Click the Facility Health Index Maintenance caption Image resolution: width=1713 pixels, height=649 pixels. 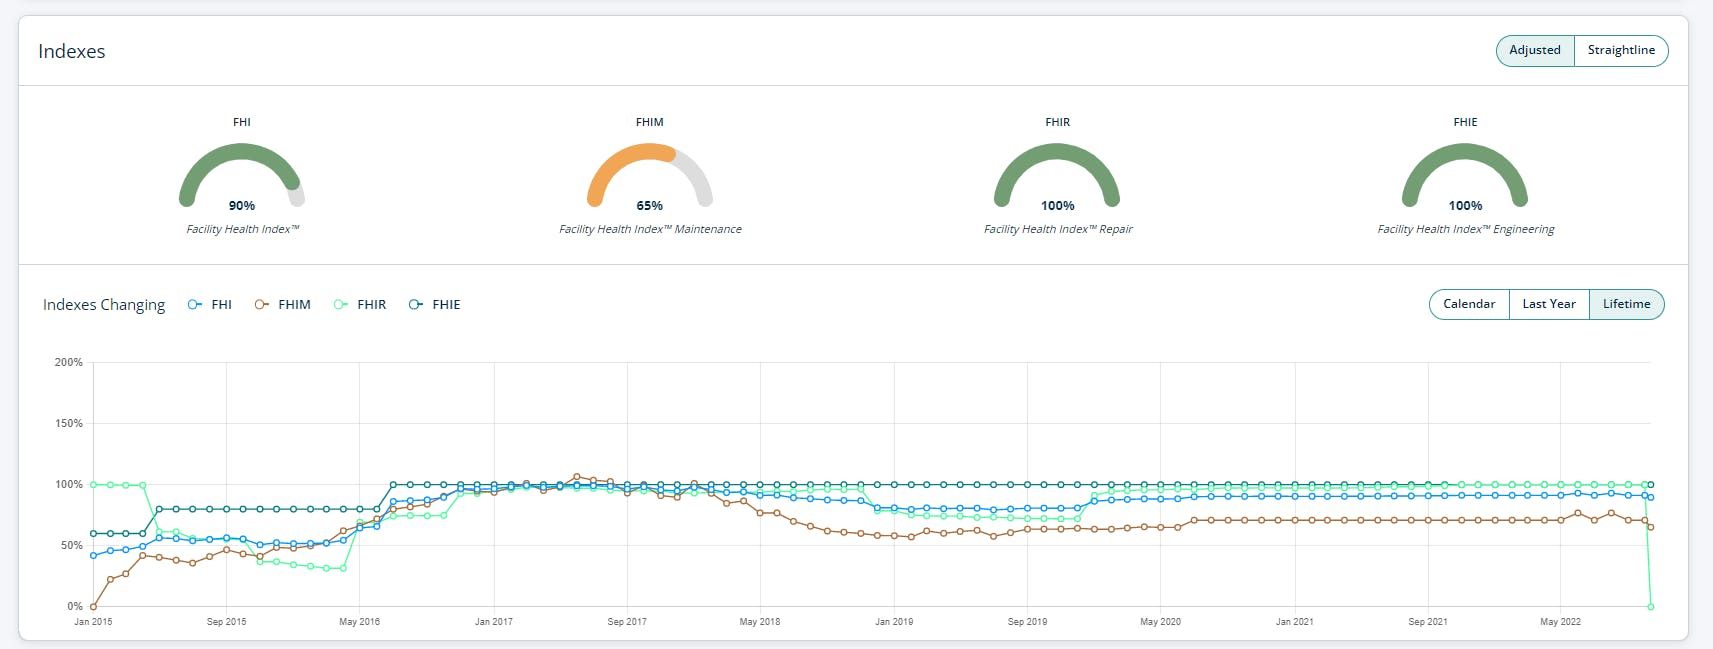pos(650,229)
